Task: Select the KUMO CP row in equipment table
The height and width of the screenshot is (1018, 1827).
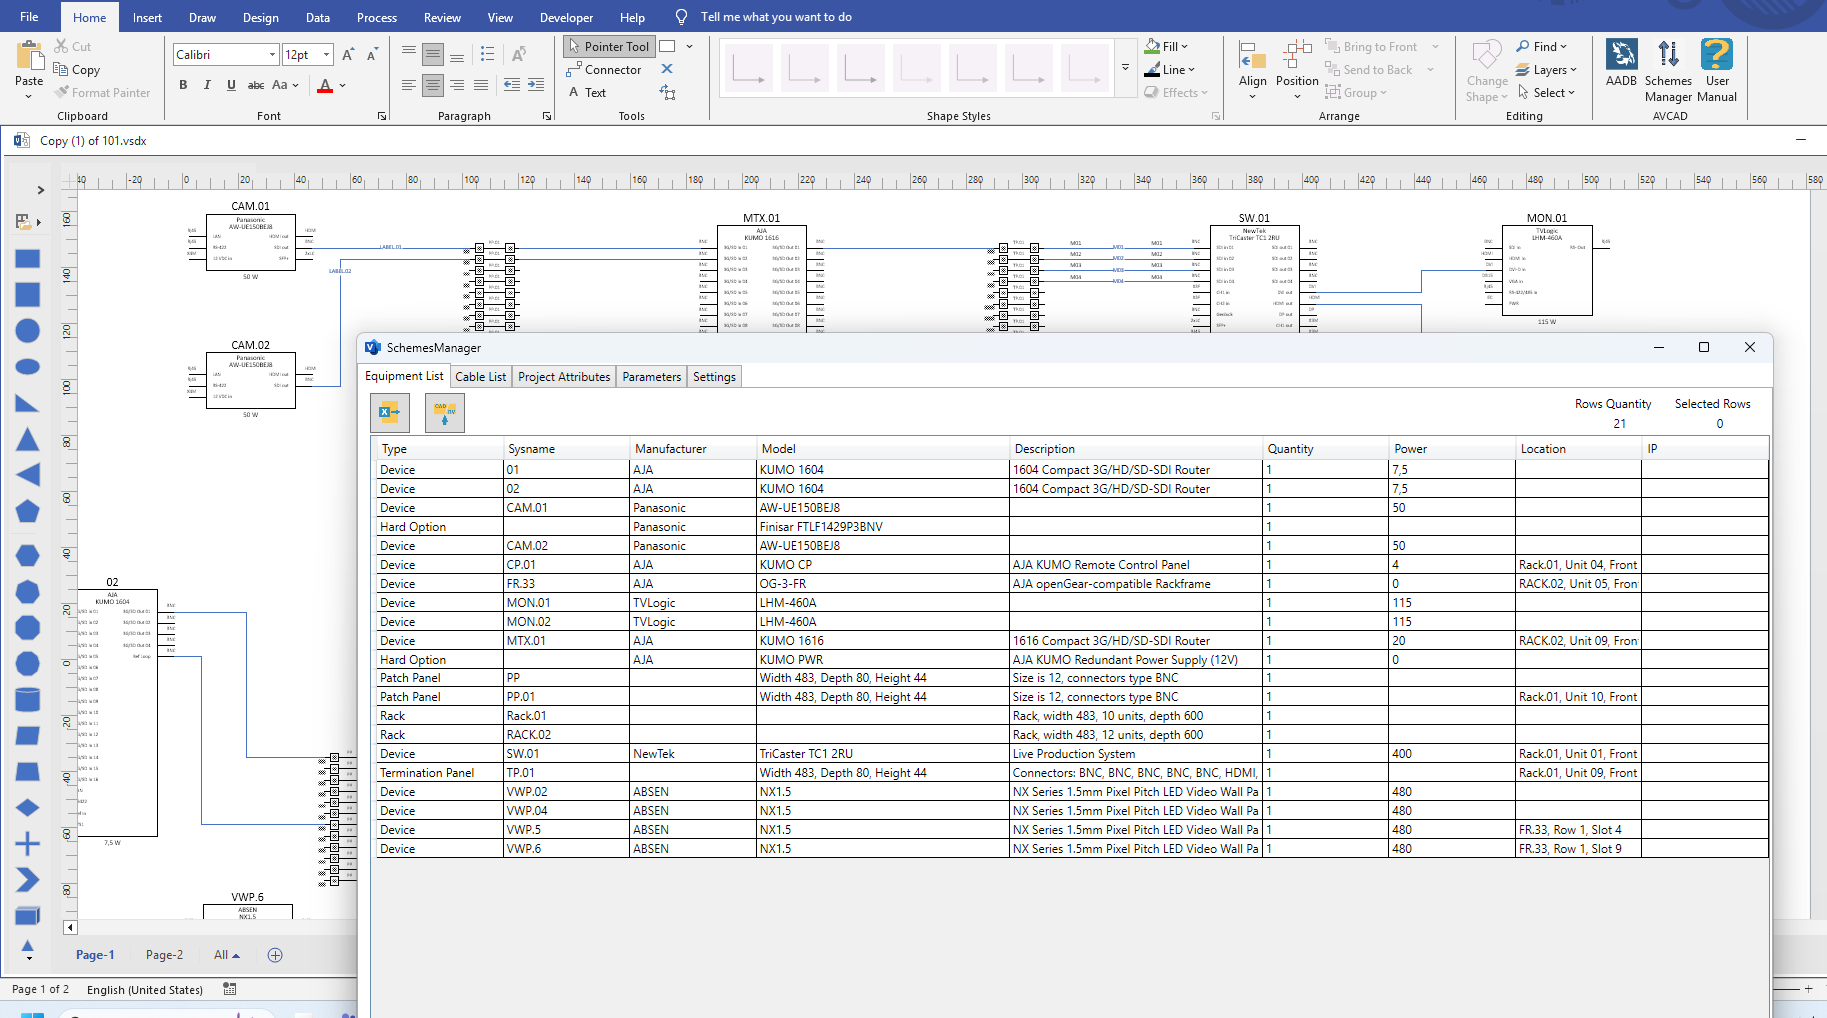Action: tap(1071, 565)
